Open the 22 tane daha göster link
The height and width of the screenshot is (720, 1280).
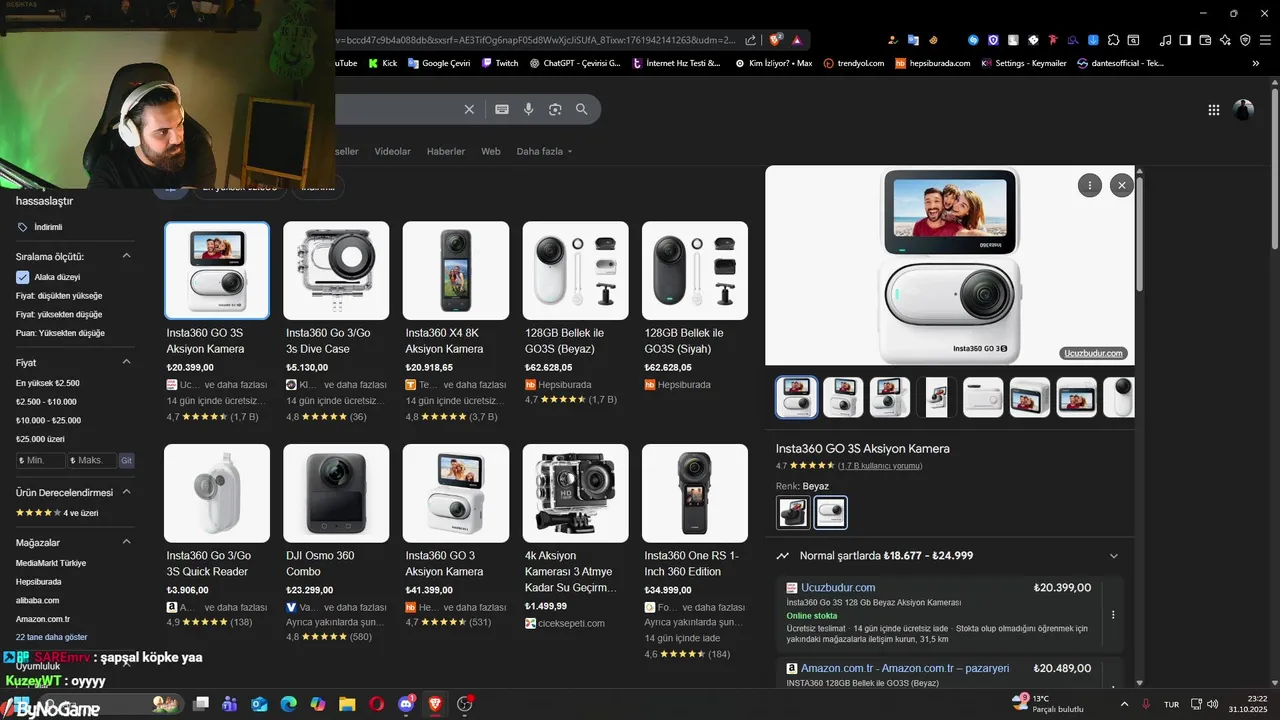click(x=51, y=637)
